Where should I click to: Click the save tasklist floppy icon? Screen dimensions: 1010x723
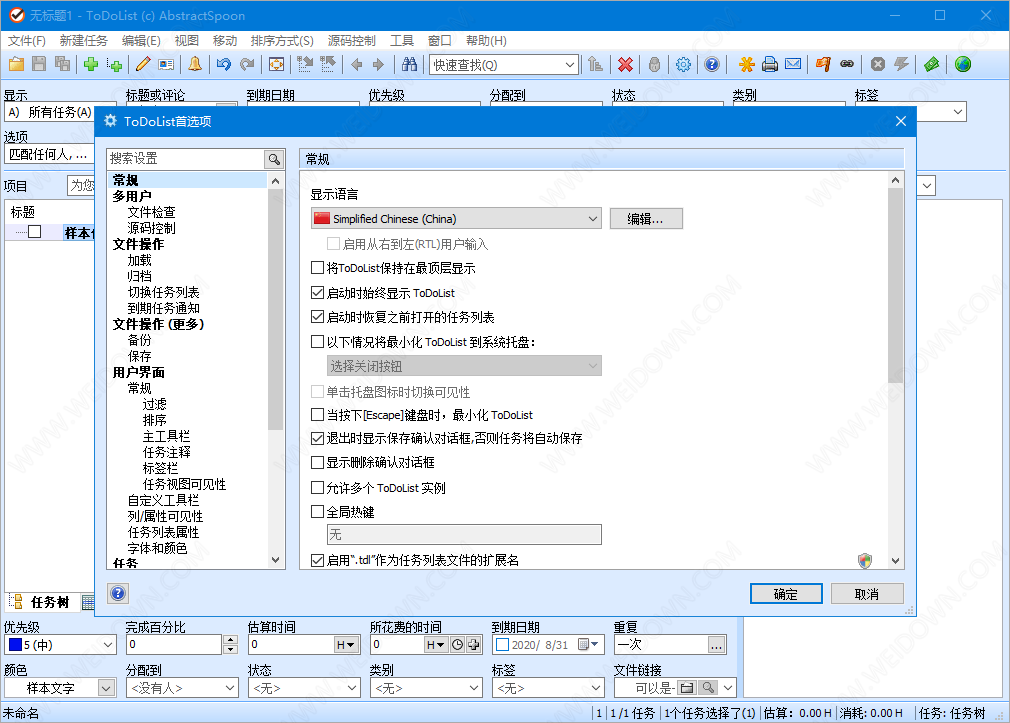click(x=39, y=64)
